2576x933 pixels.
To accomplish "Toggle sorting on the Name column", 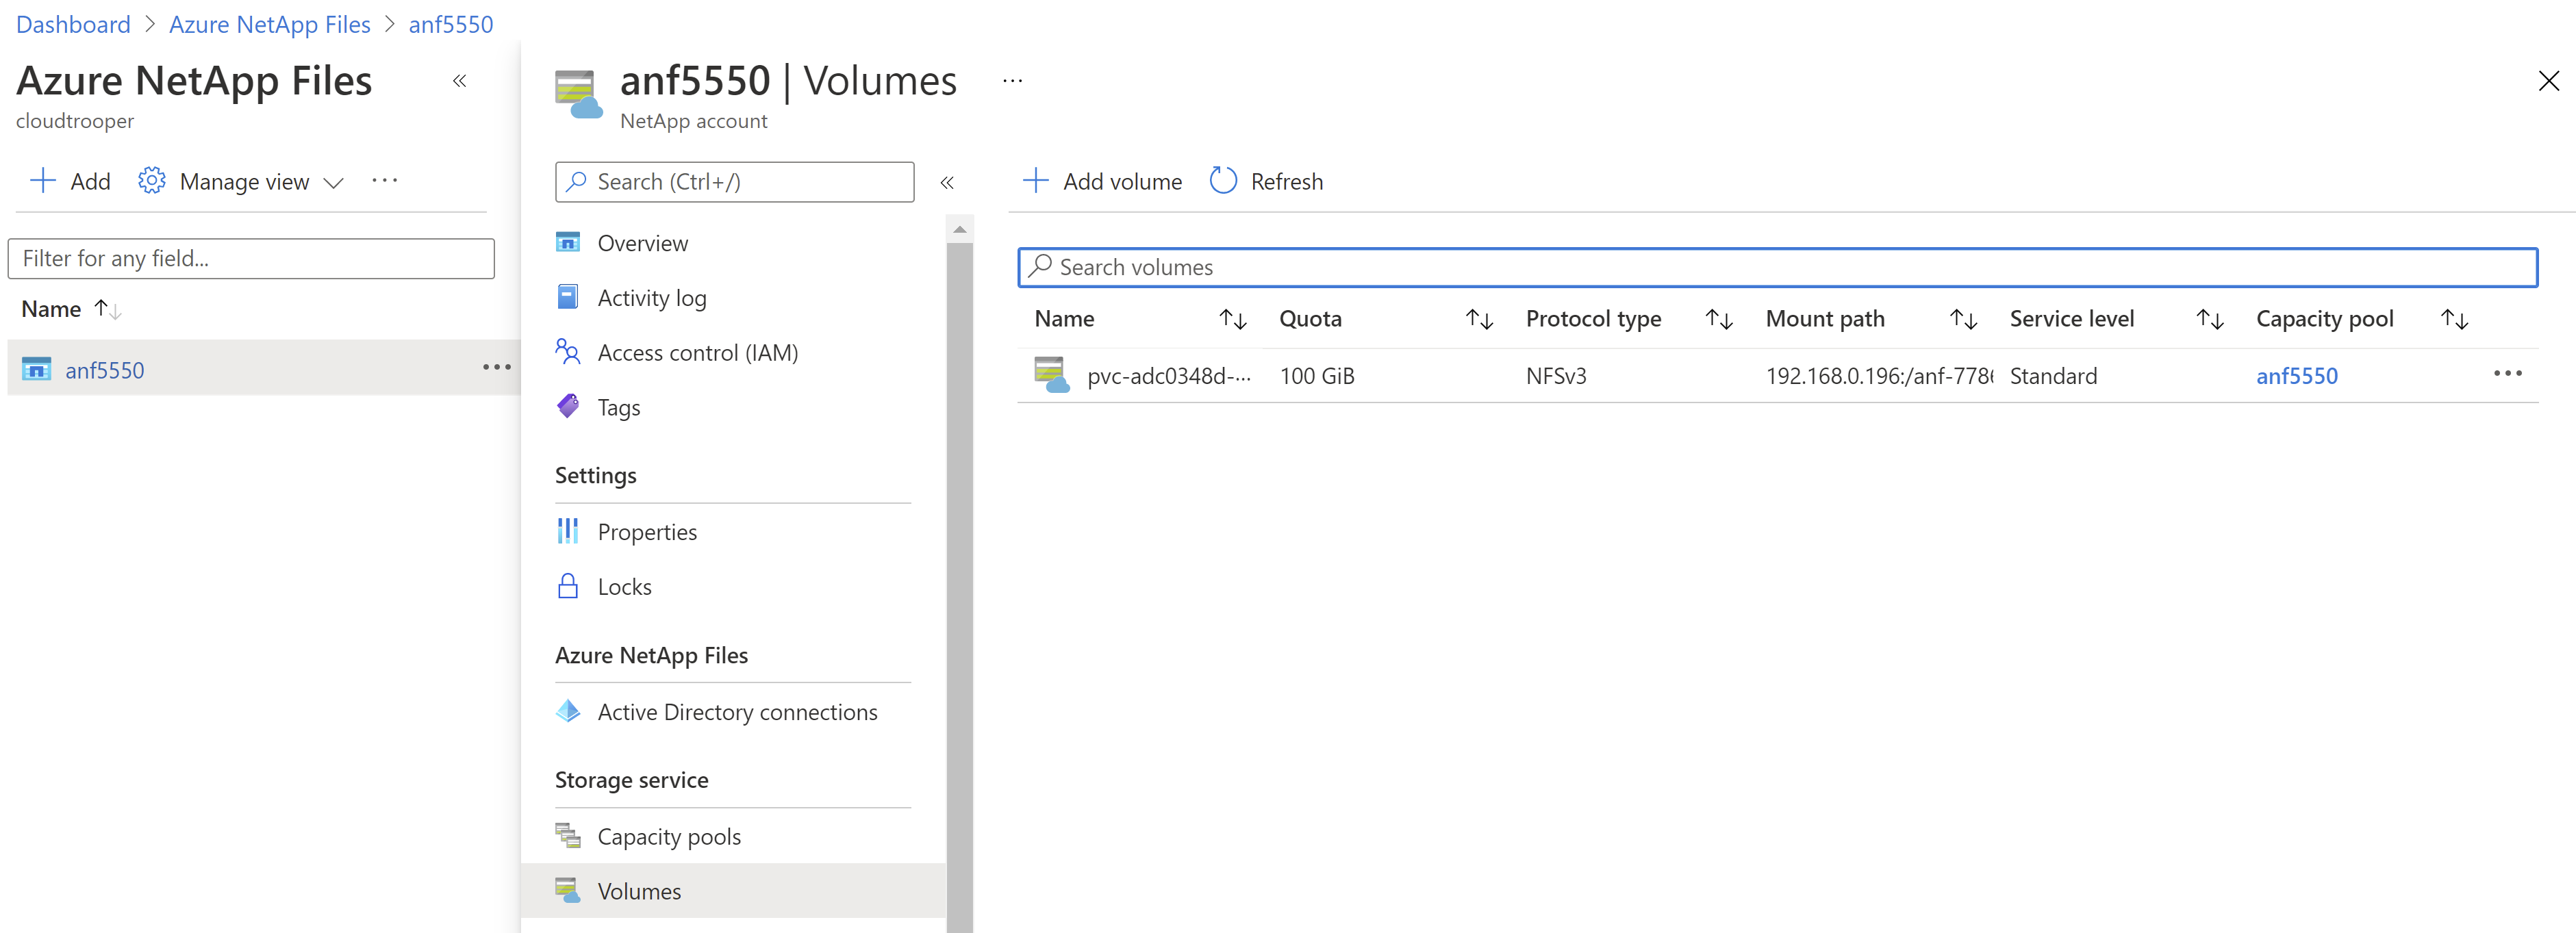I will coord(1232,318).
